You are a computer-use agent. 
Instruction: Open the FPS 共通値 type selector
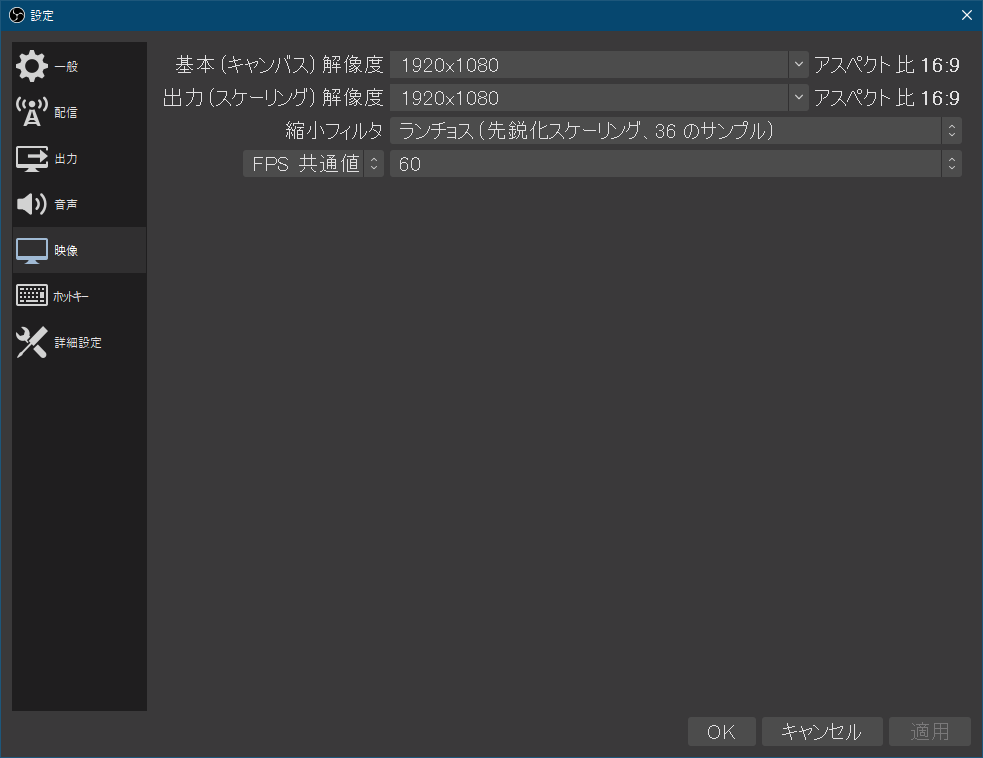[373, 163]
